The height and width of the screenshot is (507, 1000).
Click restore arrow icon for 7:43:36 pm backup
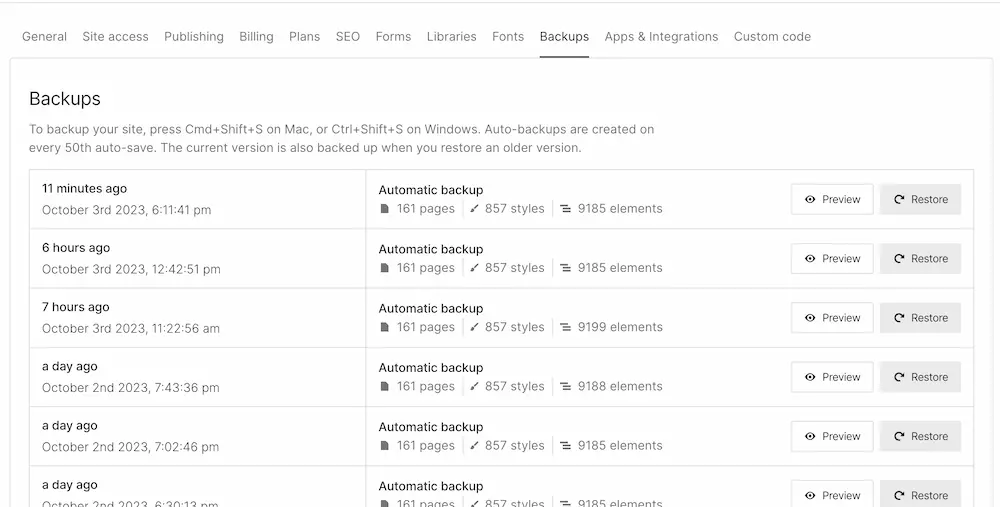point(899,377)
